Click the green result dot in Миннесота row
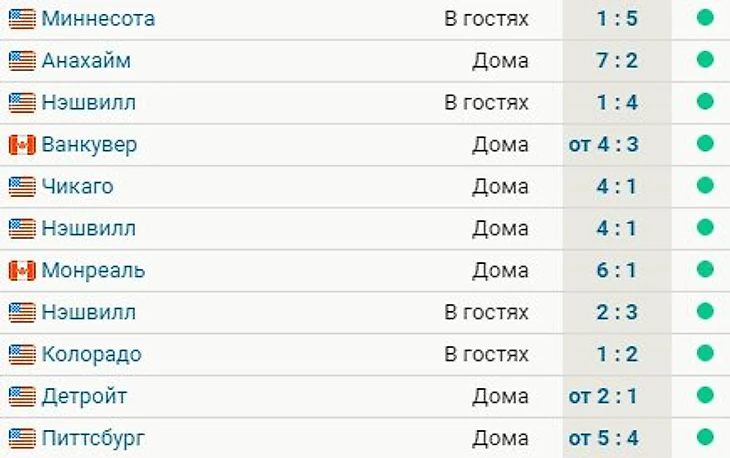 [x=705, y=18]
